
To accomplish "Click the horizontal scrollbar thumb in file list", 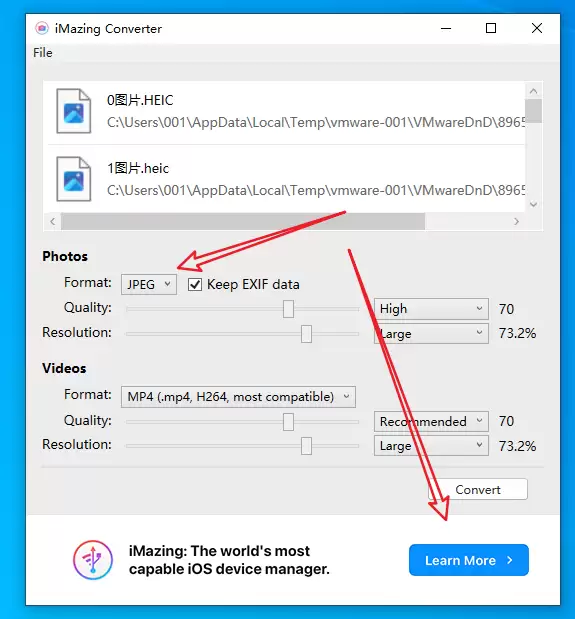I will (x=243, y=221).
